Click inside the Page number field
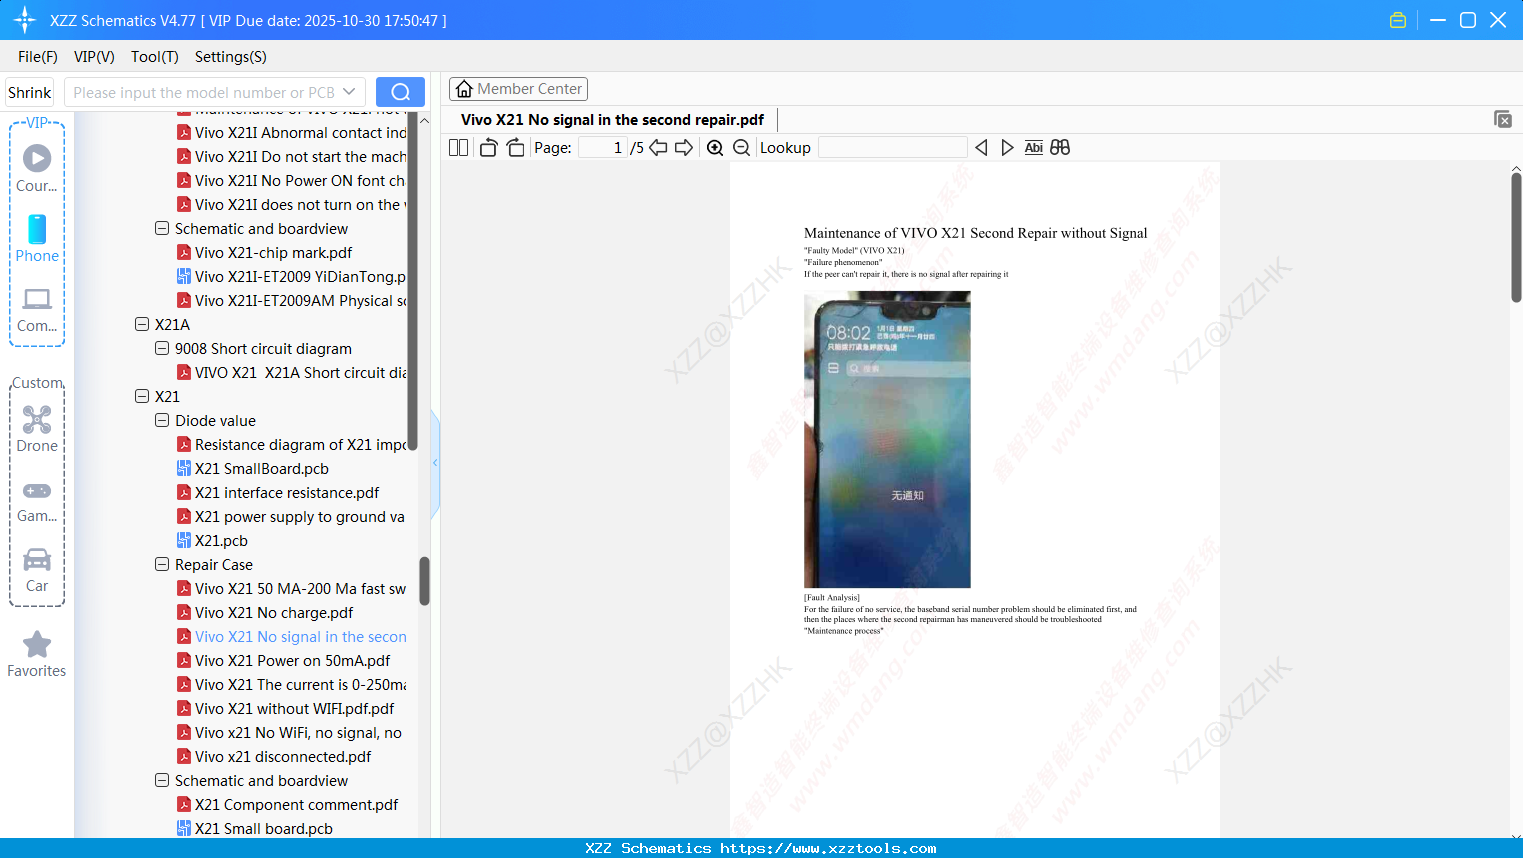This screenshot has width=1523, height=858. click(601, 147)
